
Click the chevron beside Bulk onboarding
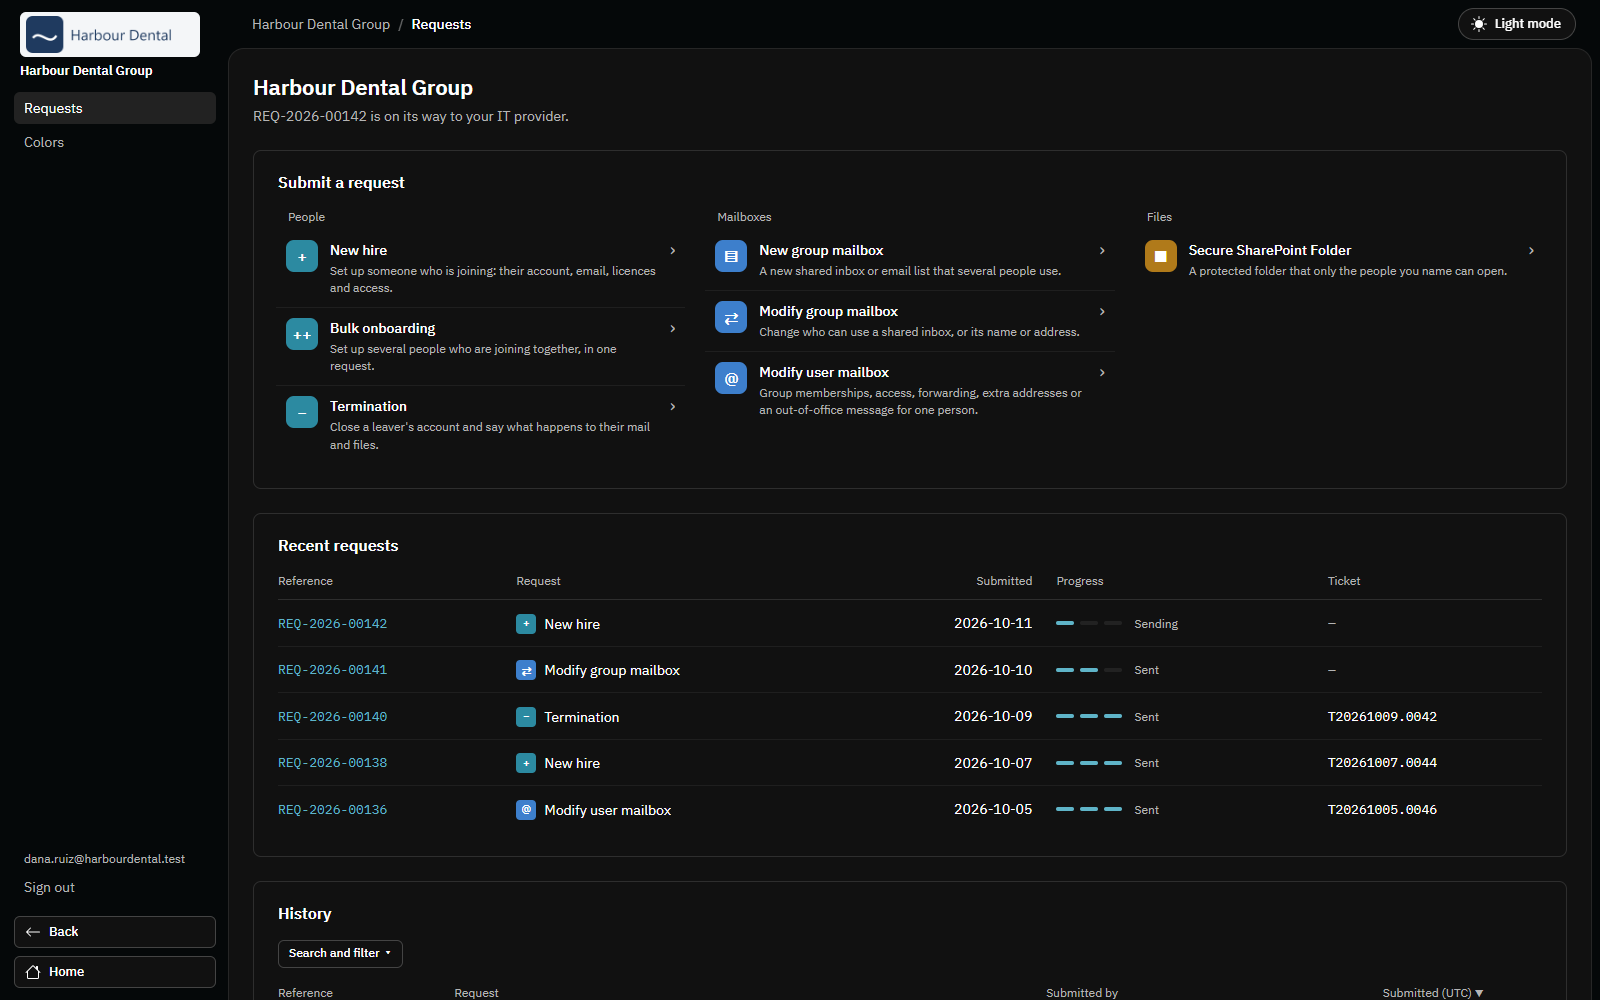(x=673, y=329)
